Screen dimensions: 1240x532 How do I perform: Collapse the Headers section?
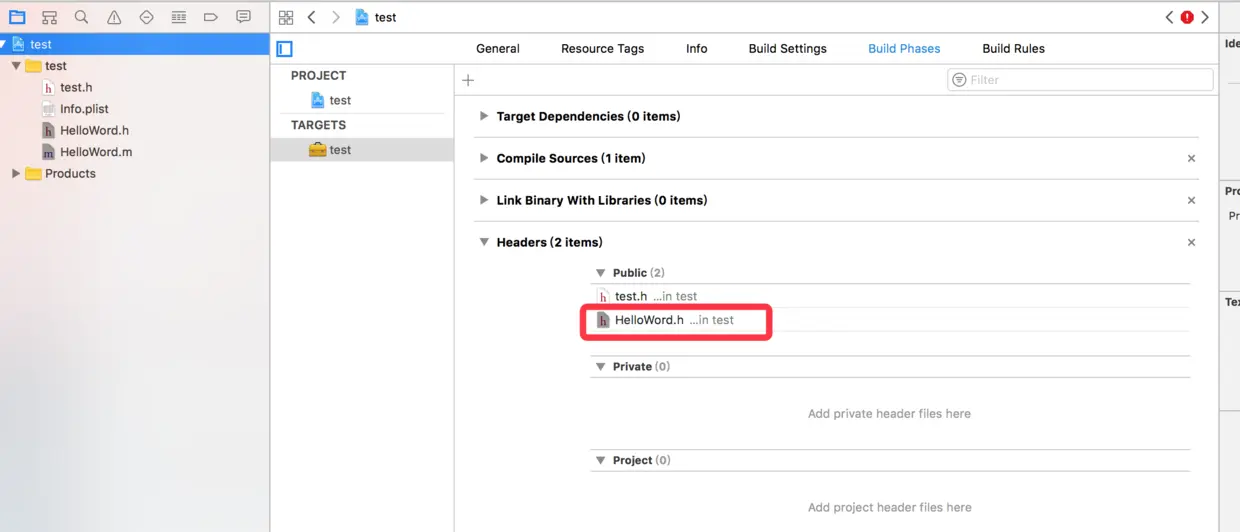pos(485,242)
